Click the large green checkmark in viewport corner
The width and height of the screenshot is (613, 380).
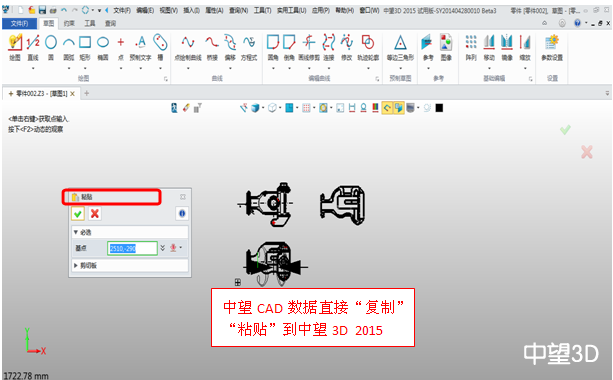(x=565, y=129)
